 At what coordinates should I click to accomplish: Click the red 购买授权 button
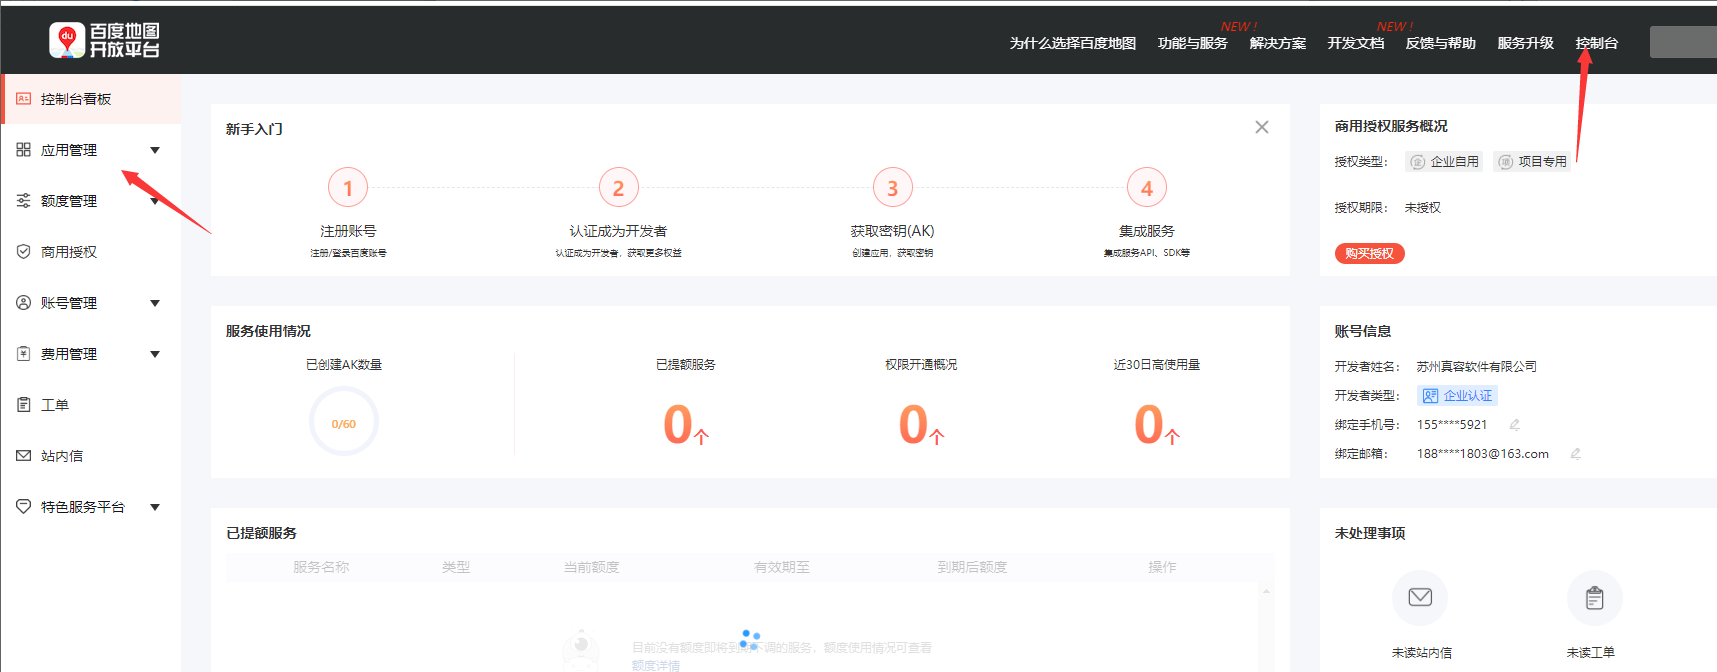pyautogui.click(x=1369, y=254)
